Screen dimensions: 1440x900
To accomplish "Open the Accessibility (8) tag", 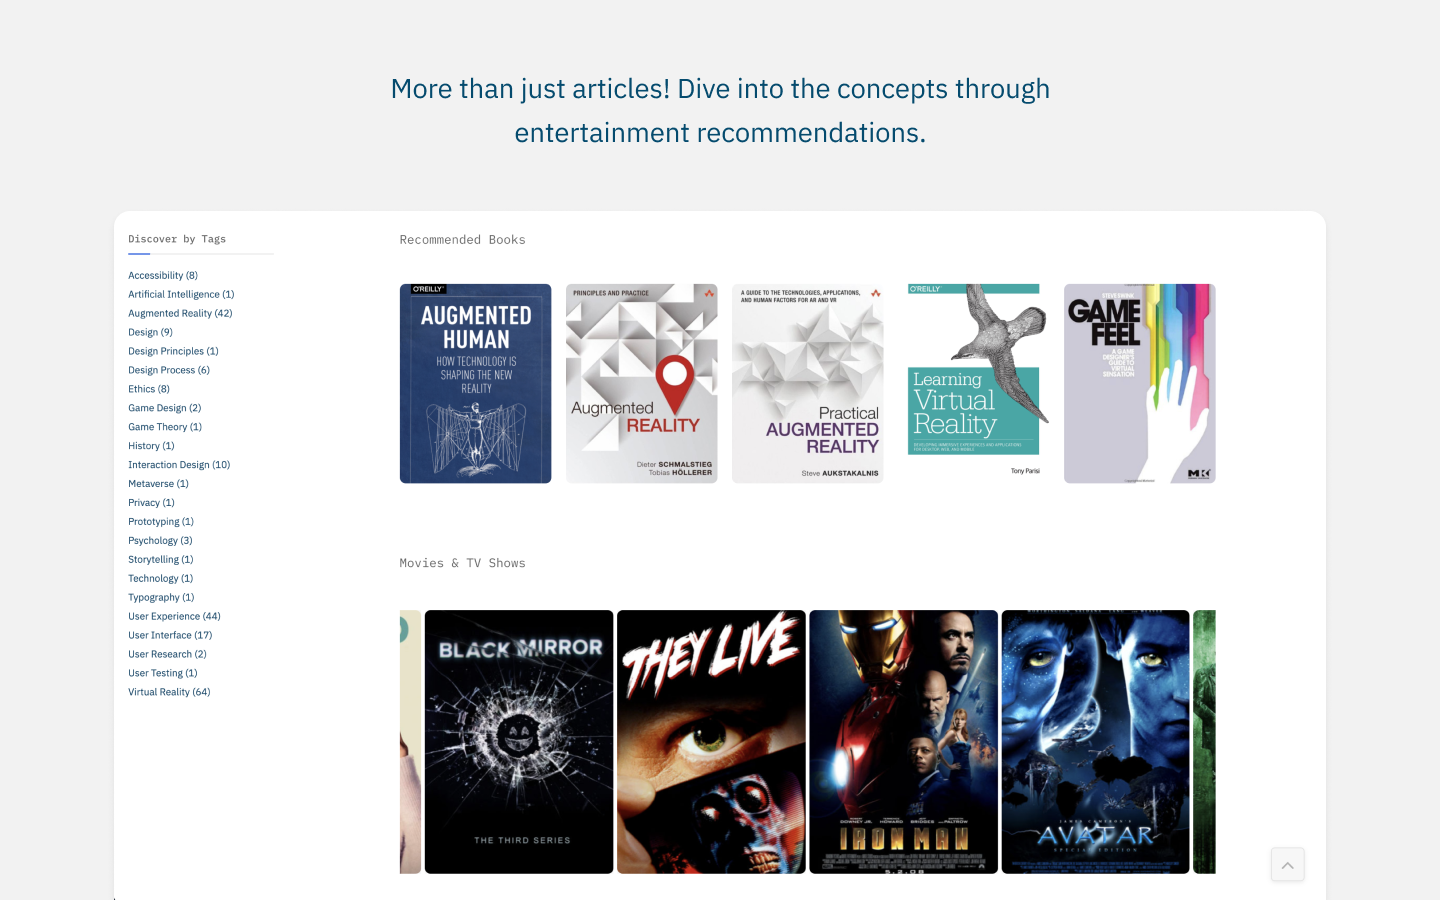I will [163, 275].
